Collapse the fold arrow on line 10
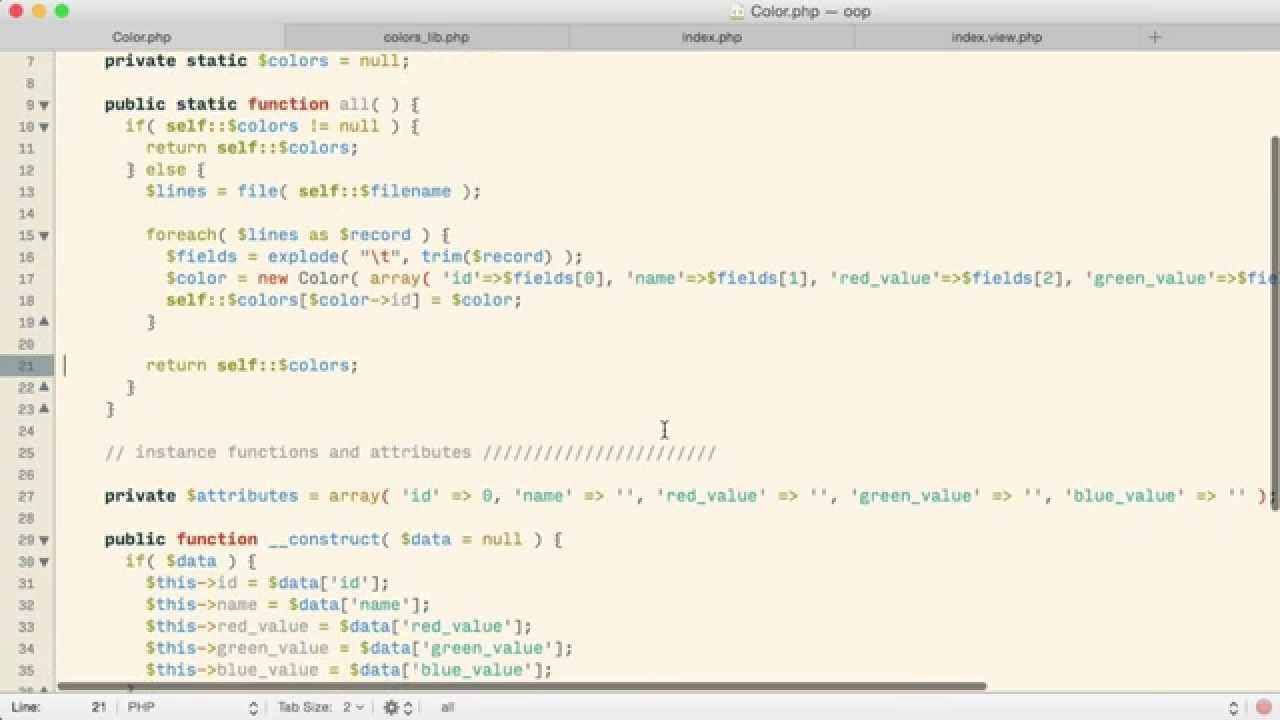The height and width of the screenshot is (720, 1280). [44, 127]
